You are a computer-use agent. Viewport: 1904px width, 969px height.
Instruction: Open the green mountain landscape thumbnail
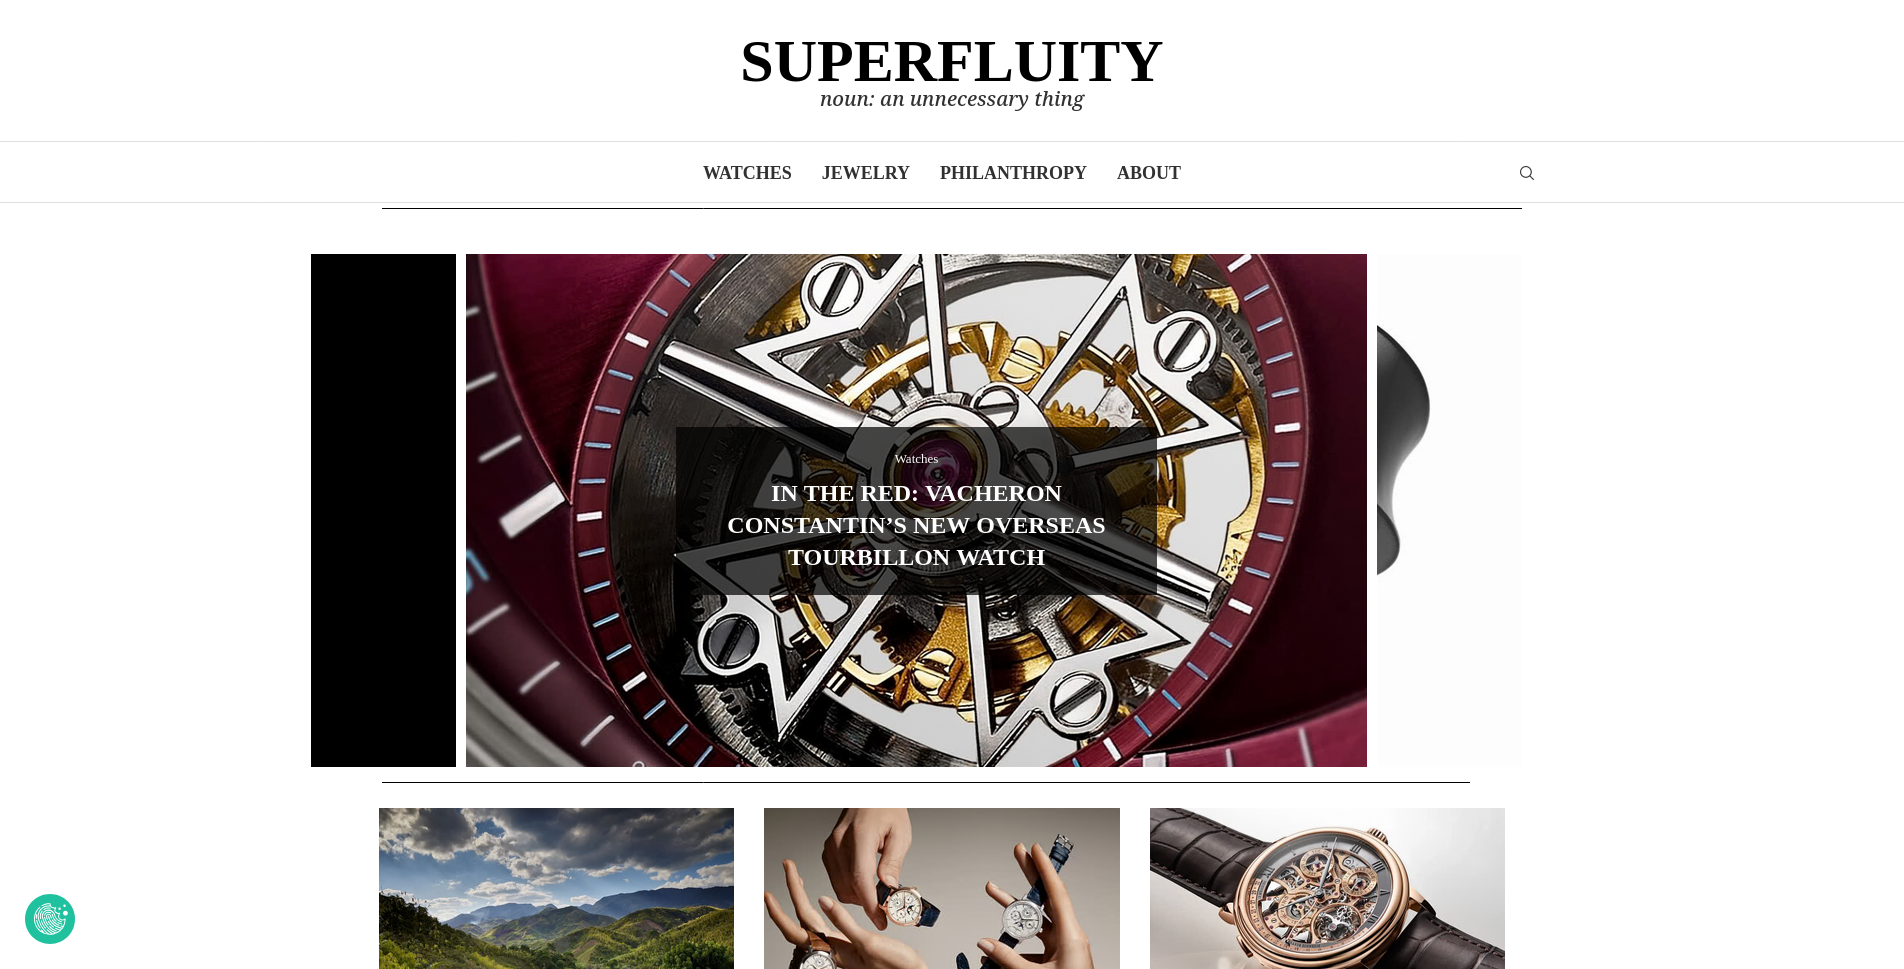tap(556, 888)
